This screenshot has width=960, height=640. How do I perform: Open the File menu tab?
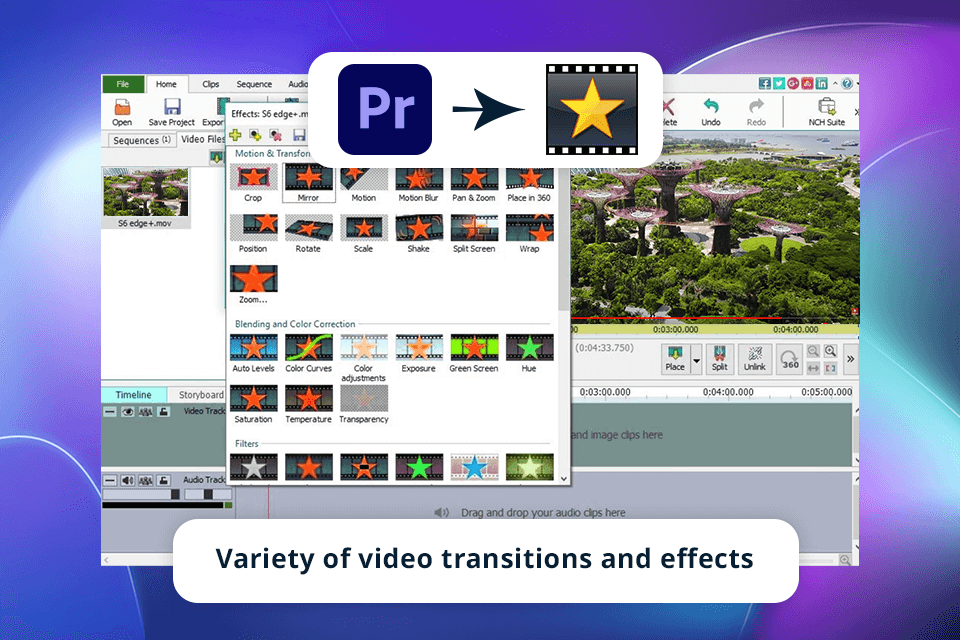point(123,84)
